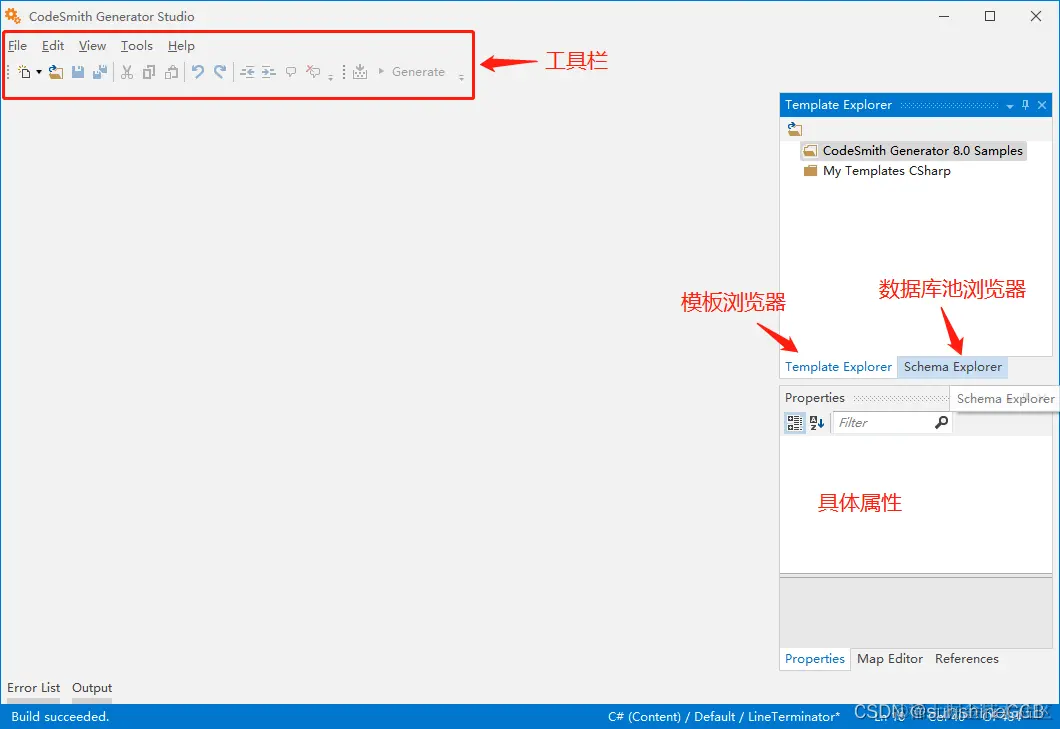1060x729 pixels.
Task: Open the Output tab
Action: 92,688
